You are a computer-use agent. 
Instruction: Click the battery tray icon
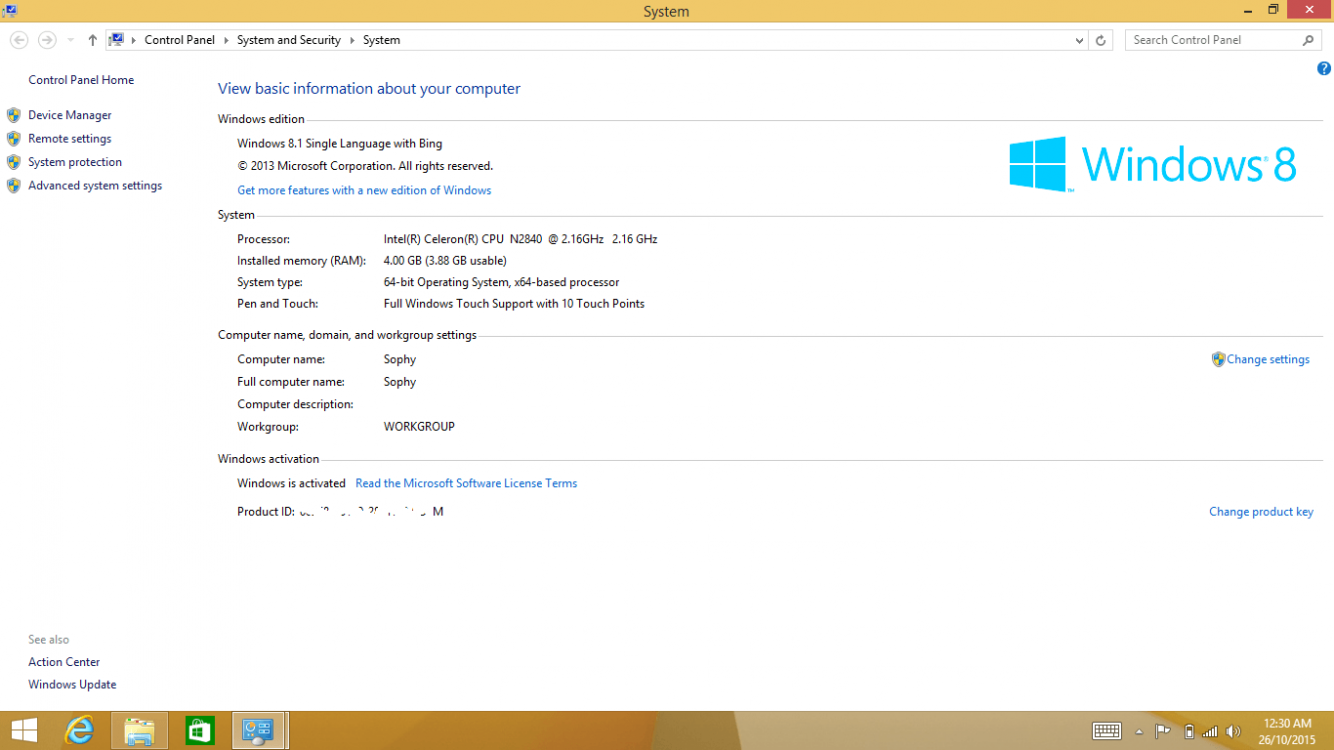1188,732
